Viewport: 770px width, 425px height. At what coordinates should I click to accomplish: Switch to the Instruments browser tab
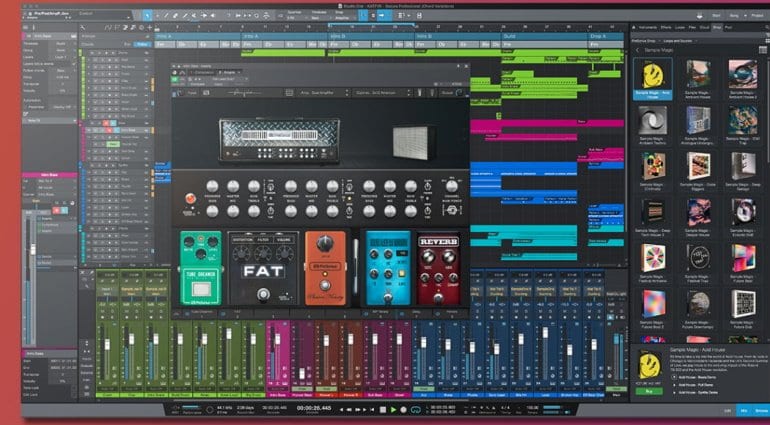tap(648, 28)
